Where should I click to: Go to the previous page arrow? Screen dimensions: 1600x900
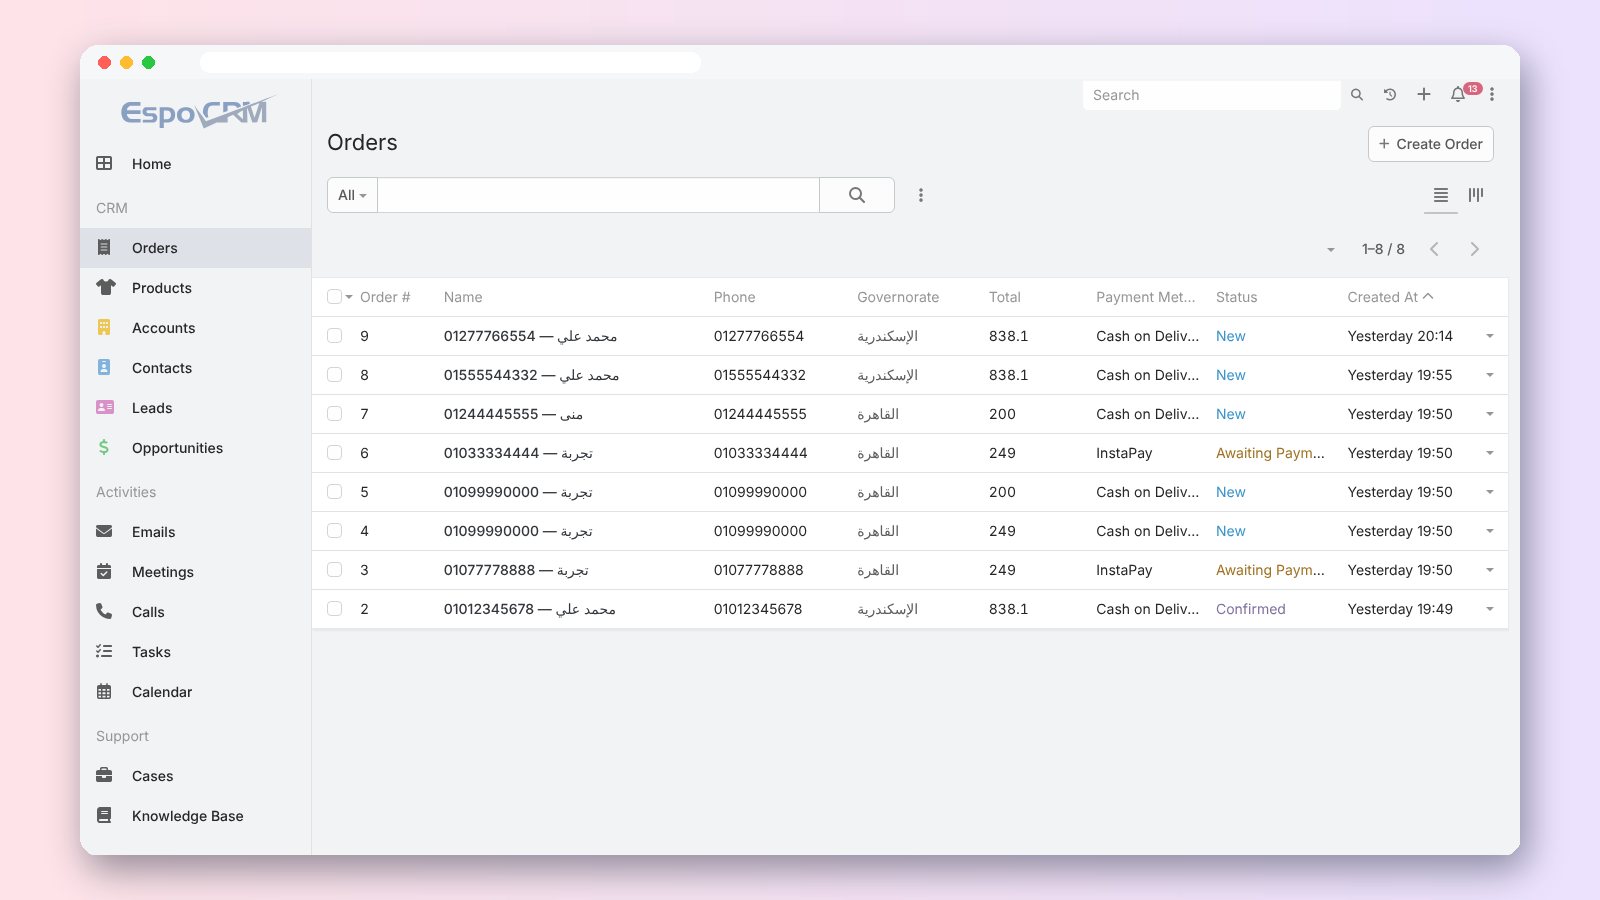[x=1434, y=249]
